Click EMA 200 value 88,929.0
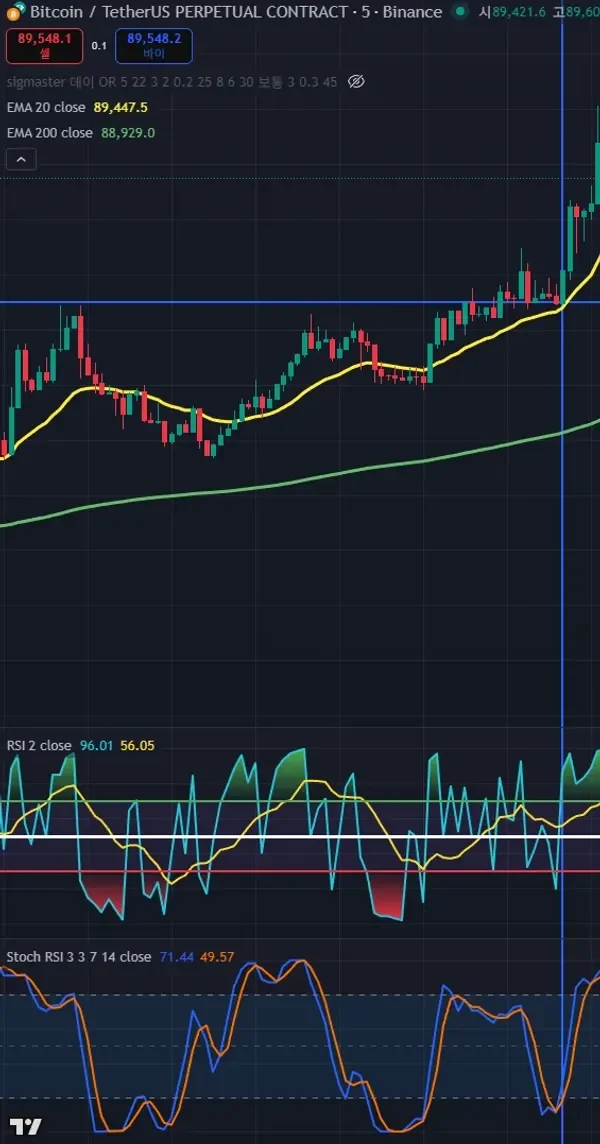 (x=128, y=133)
